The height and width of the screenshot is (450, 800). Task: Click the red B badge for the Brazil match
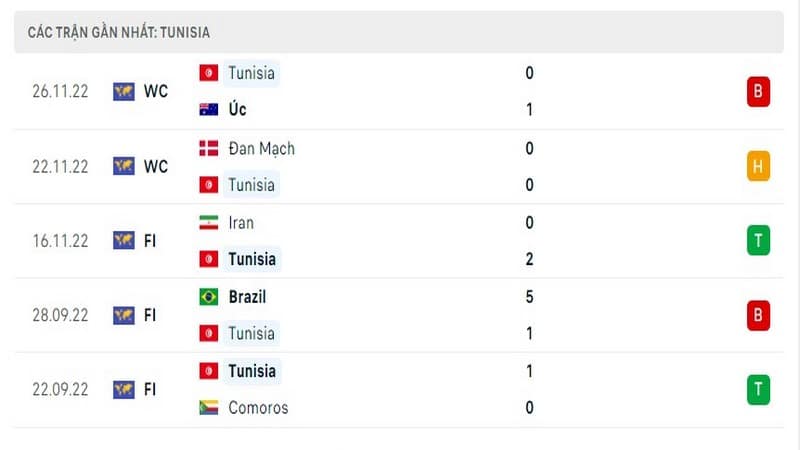(x=758, y=315)
